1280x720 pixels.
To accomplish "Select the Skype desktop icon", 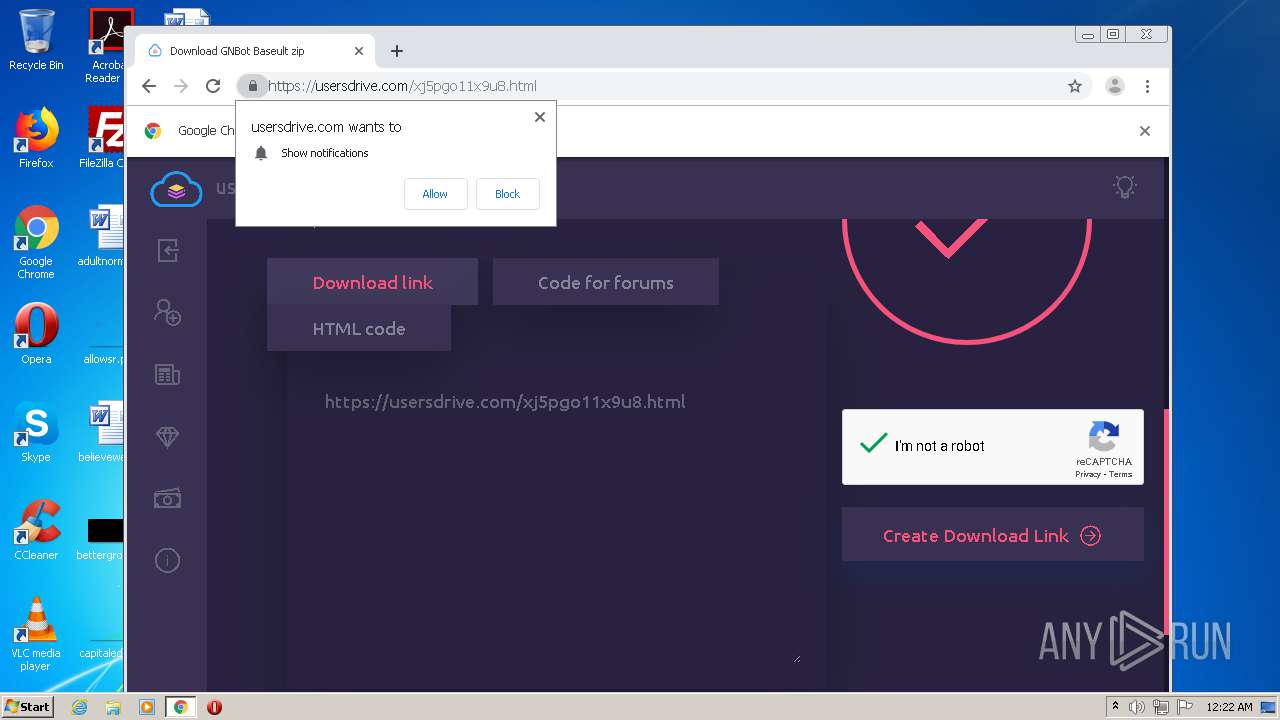I will (36, 432).
